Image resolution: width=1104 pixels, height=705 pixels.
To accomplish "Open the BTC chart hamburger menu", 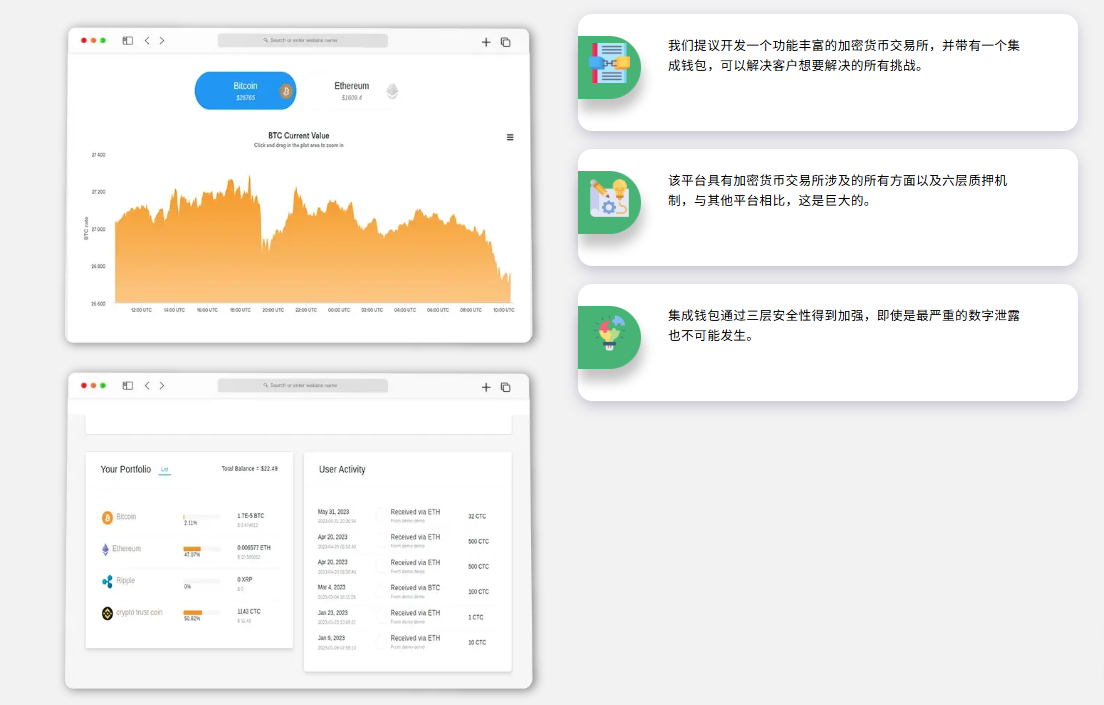I will click(x=510, y=137).
